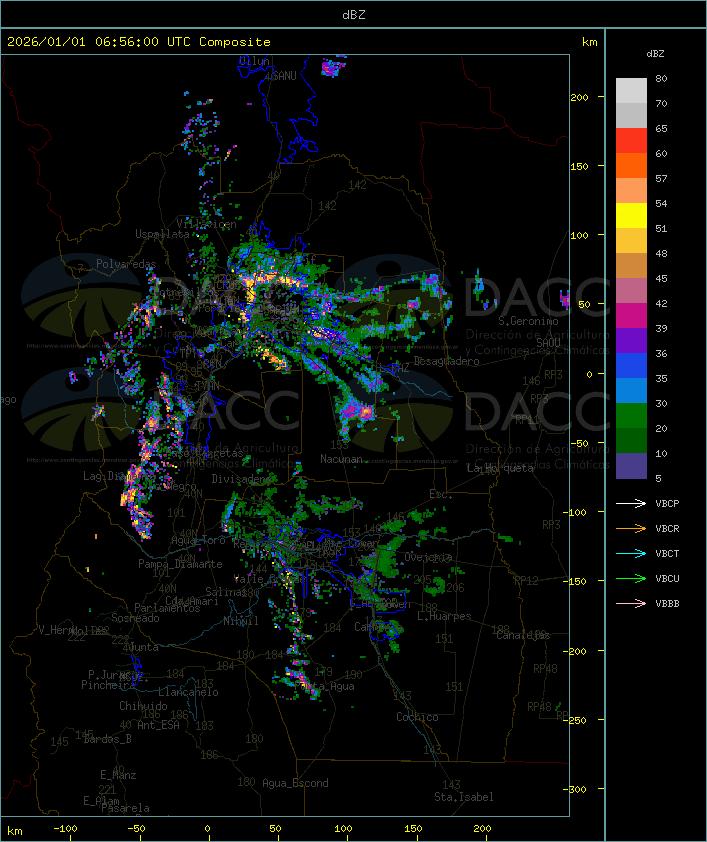The image size is (707, 842).
Task: Click the Pampa_Diamante place label
Action: [180, 564]
